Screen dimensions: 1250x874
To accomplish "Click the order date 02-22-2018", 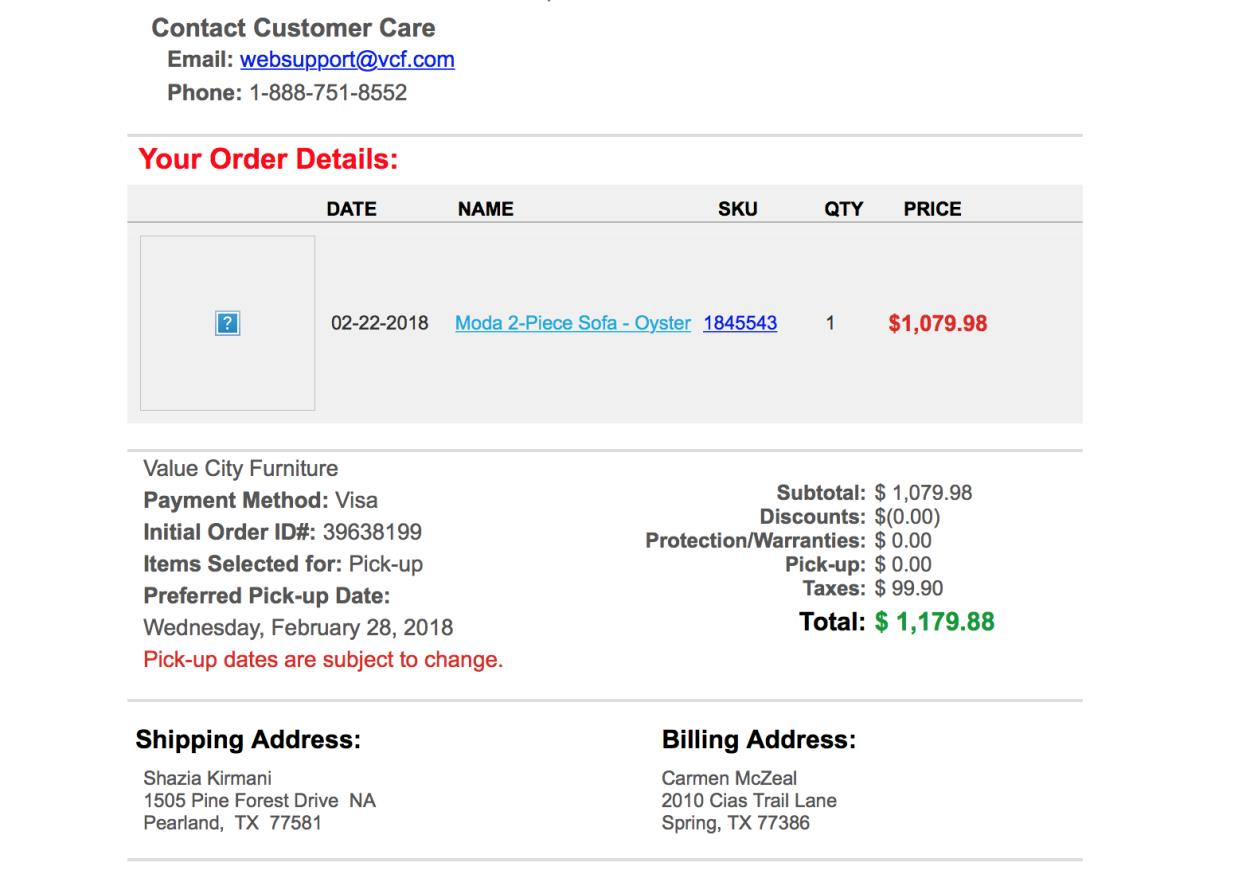I will [x=379, y=324].
